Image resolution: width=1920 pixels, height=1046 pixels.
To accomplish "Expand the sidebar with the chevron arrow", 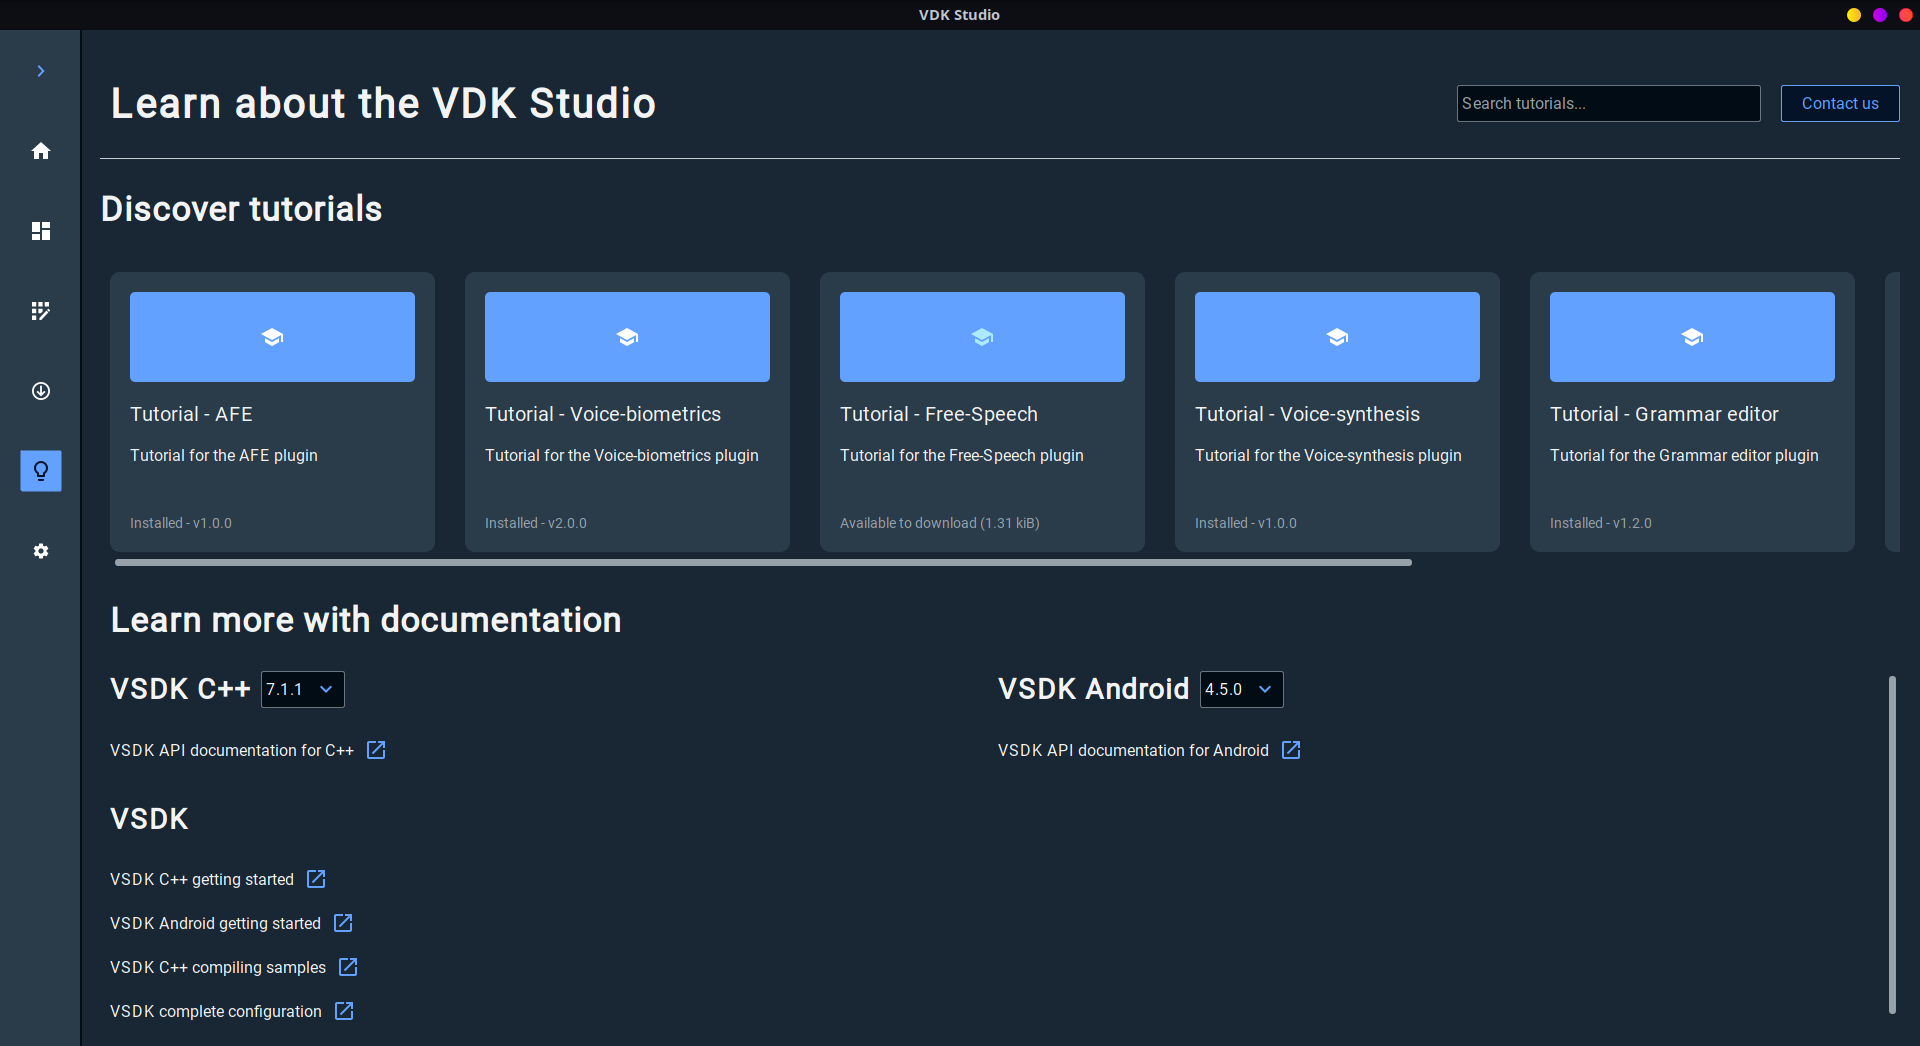I will click(x=41, y=71).
